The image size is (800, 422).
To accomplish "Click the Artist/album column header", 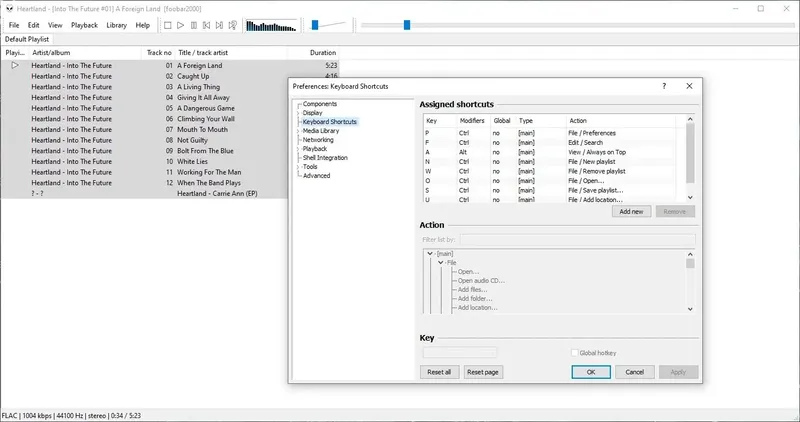I will [85, 53].
